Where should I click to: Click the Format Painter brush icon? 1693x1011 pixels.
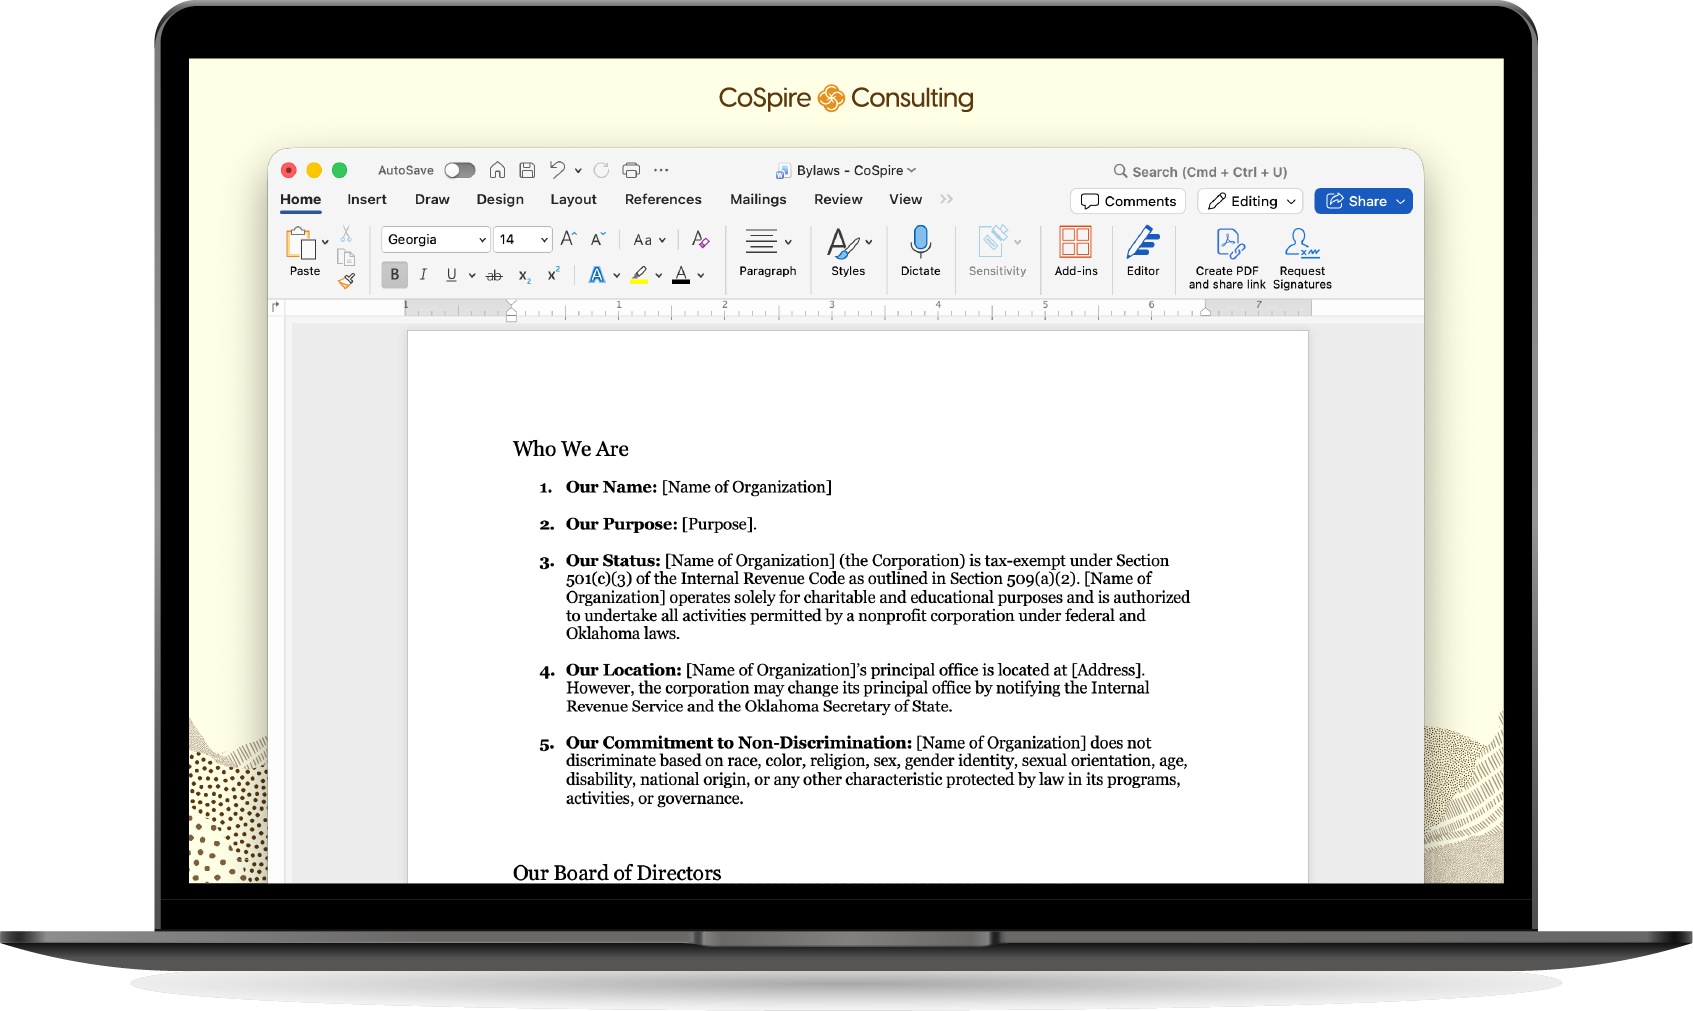(346, 281)
